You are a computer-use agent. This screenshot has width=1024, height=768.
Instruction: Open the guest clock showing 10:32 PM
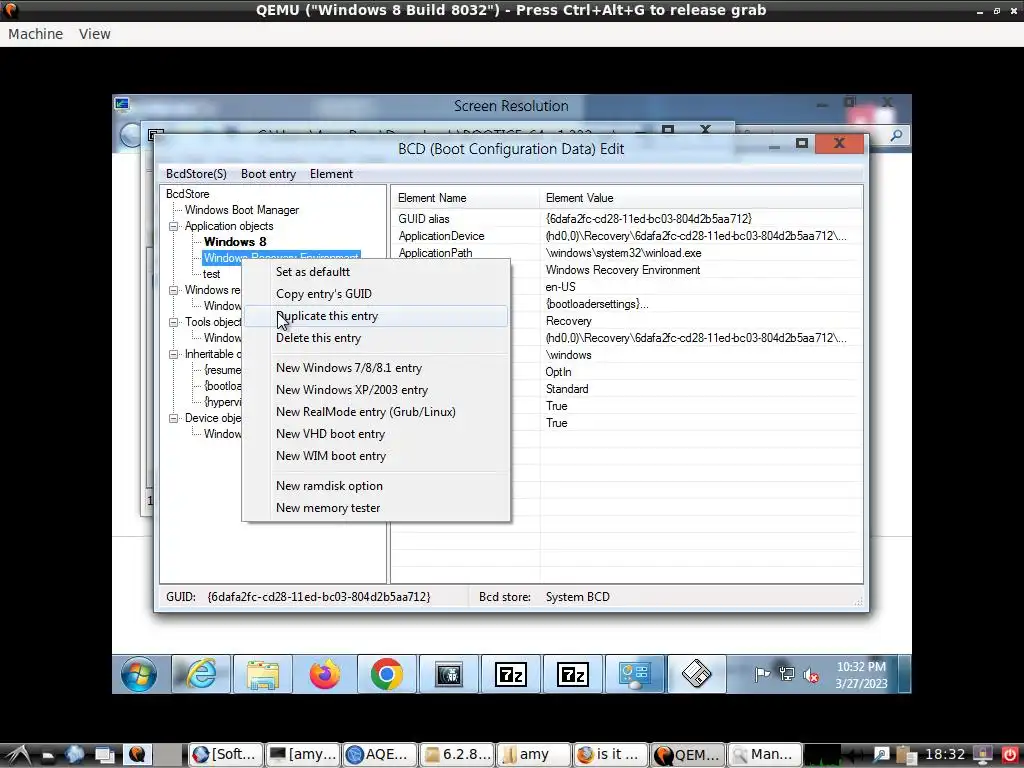click(861, 675)
